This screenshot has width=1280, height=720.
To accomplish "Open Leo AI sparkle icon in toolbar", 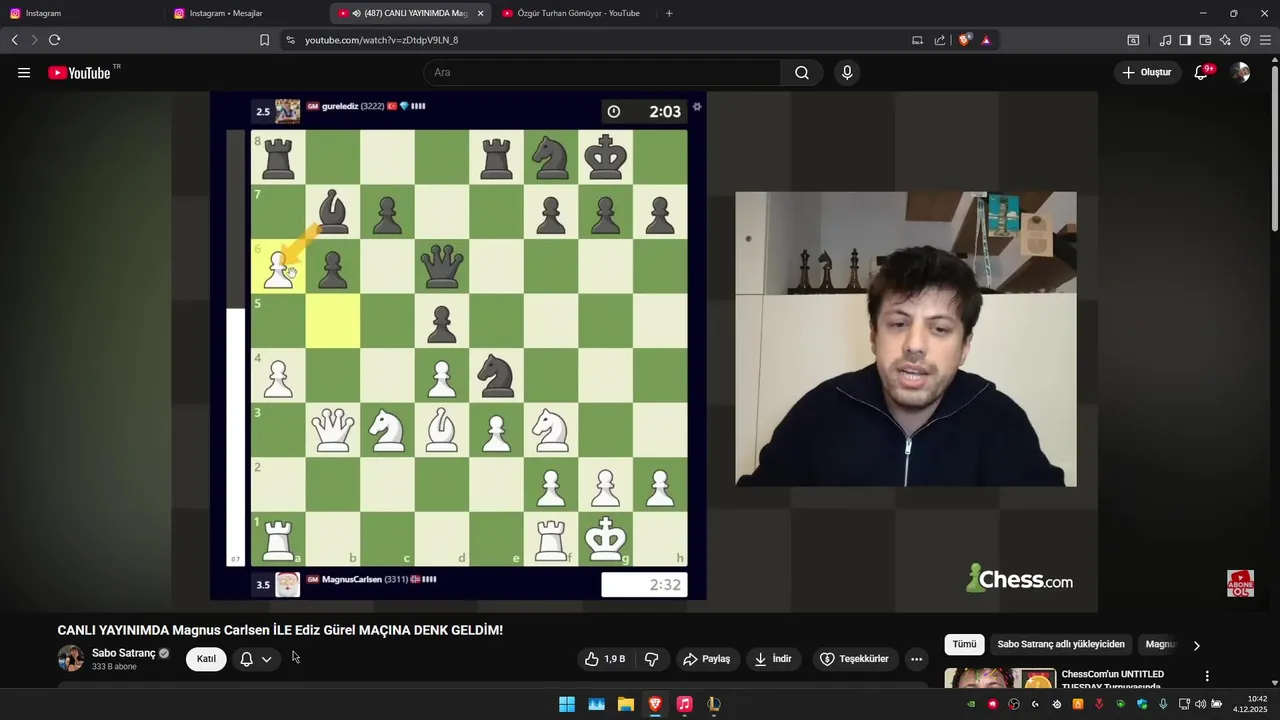I will coord(1225,40).
